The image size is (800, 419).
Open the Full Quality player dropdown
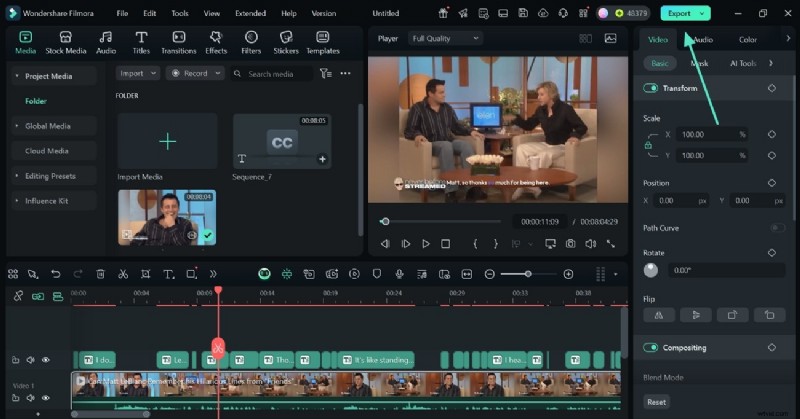click(x=446, y=38)
